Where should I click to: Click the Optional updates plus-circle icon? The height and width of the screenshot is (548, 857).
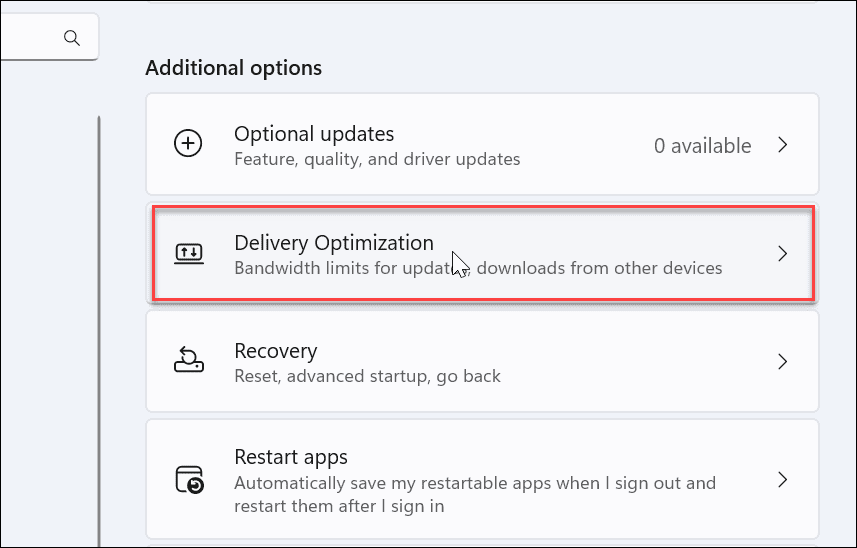tap(187, 145)
